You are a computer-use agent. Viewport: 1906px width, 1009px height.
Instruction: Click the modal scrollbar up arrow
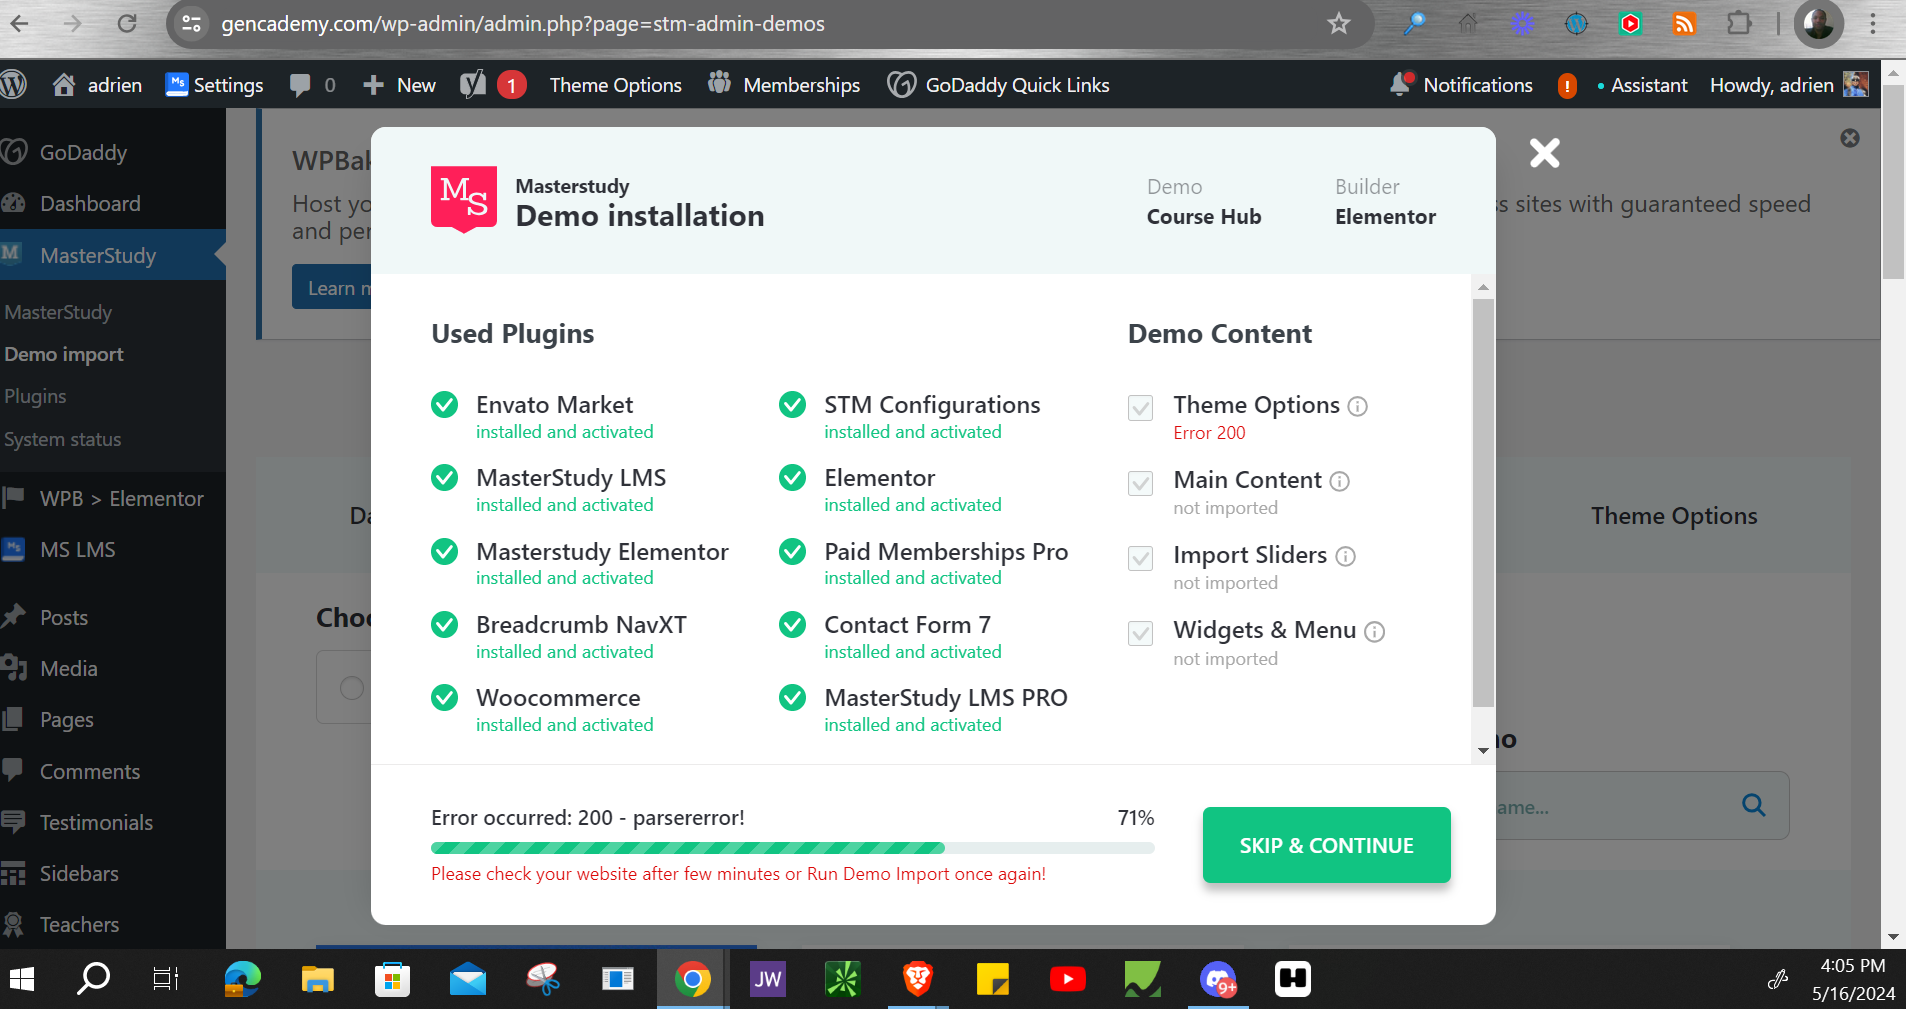(x=1483, y=287)
